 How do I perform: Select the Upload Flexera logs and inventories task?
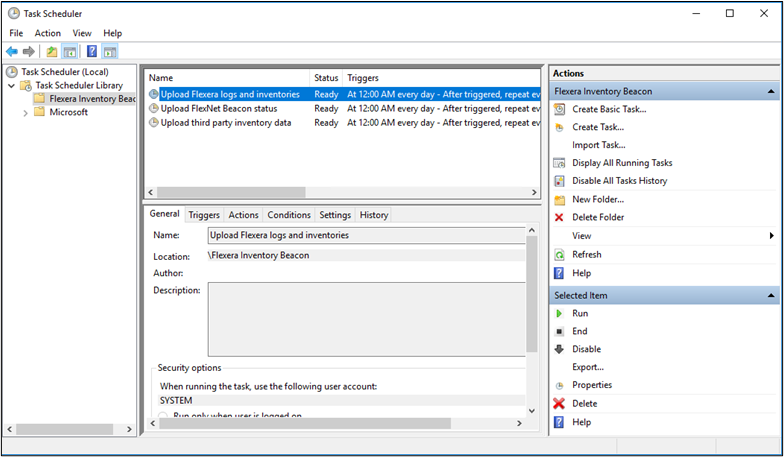tap(344, 94)
